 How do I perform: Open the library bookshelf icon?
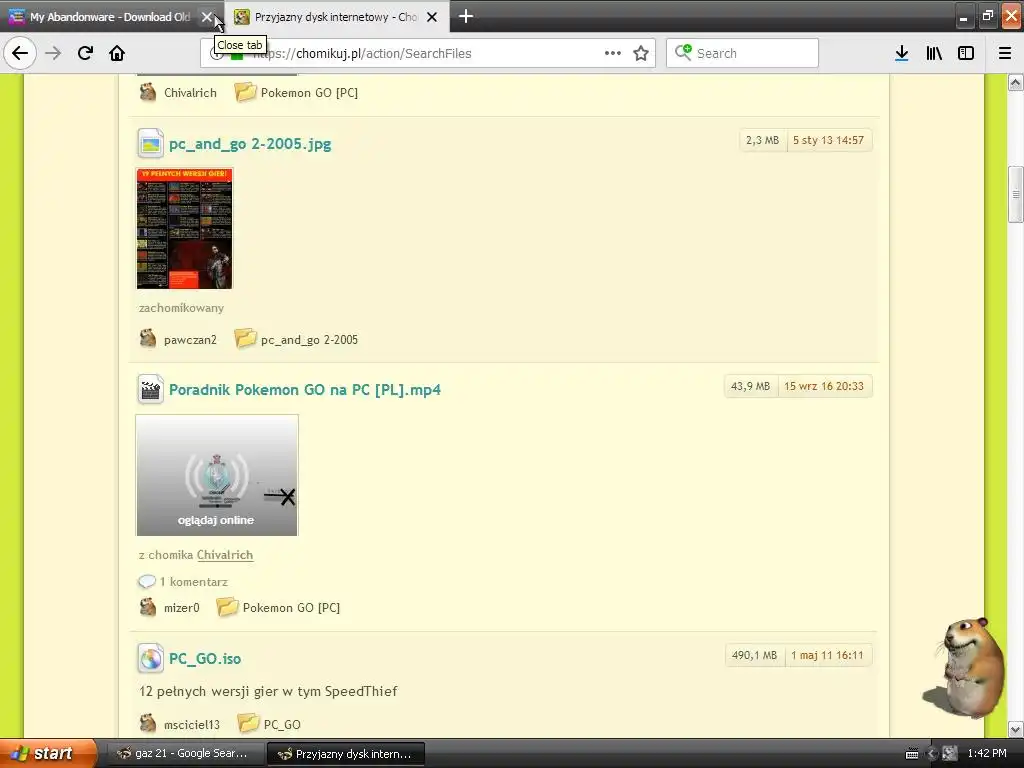coord(934,53)
